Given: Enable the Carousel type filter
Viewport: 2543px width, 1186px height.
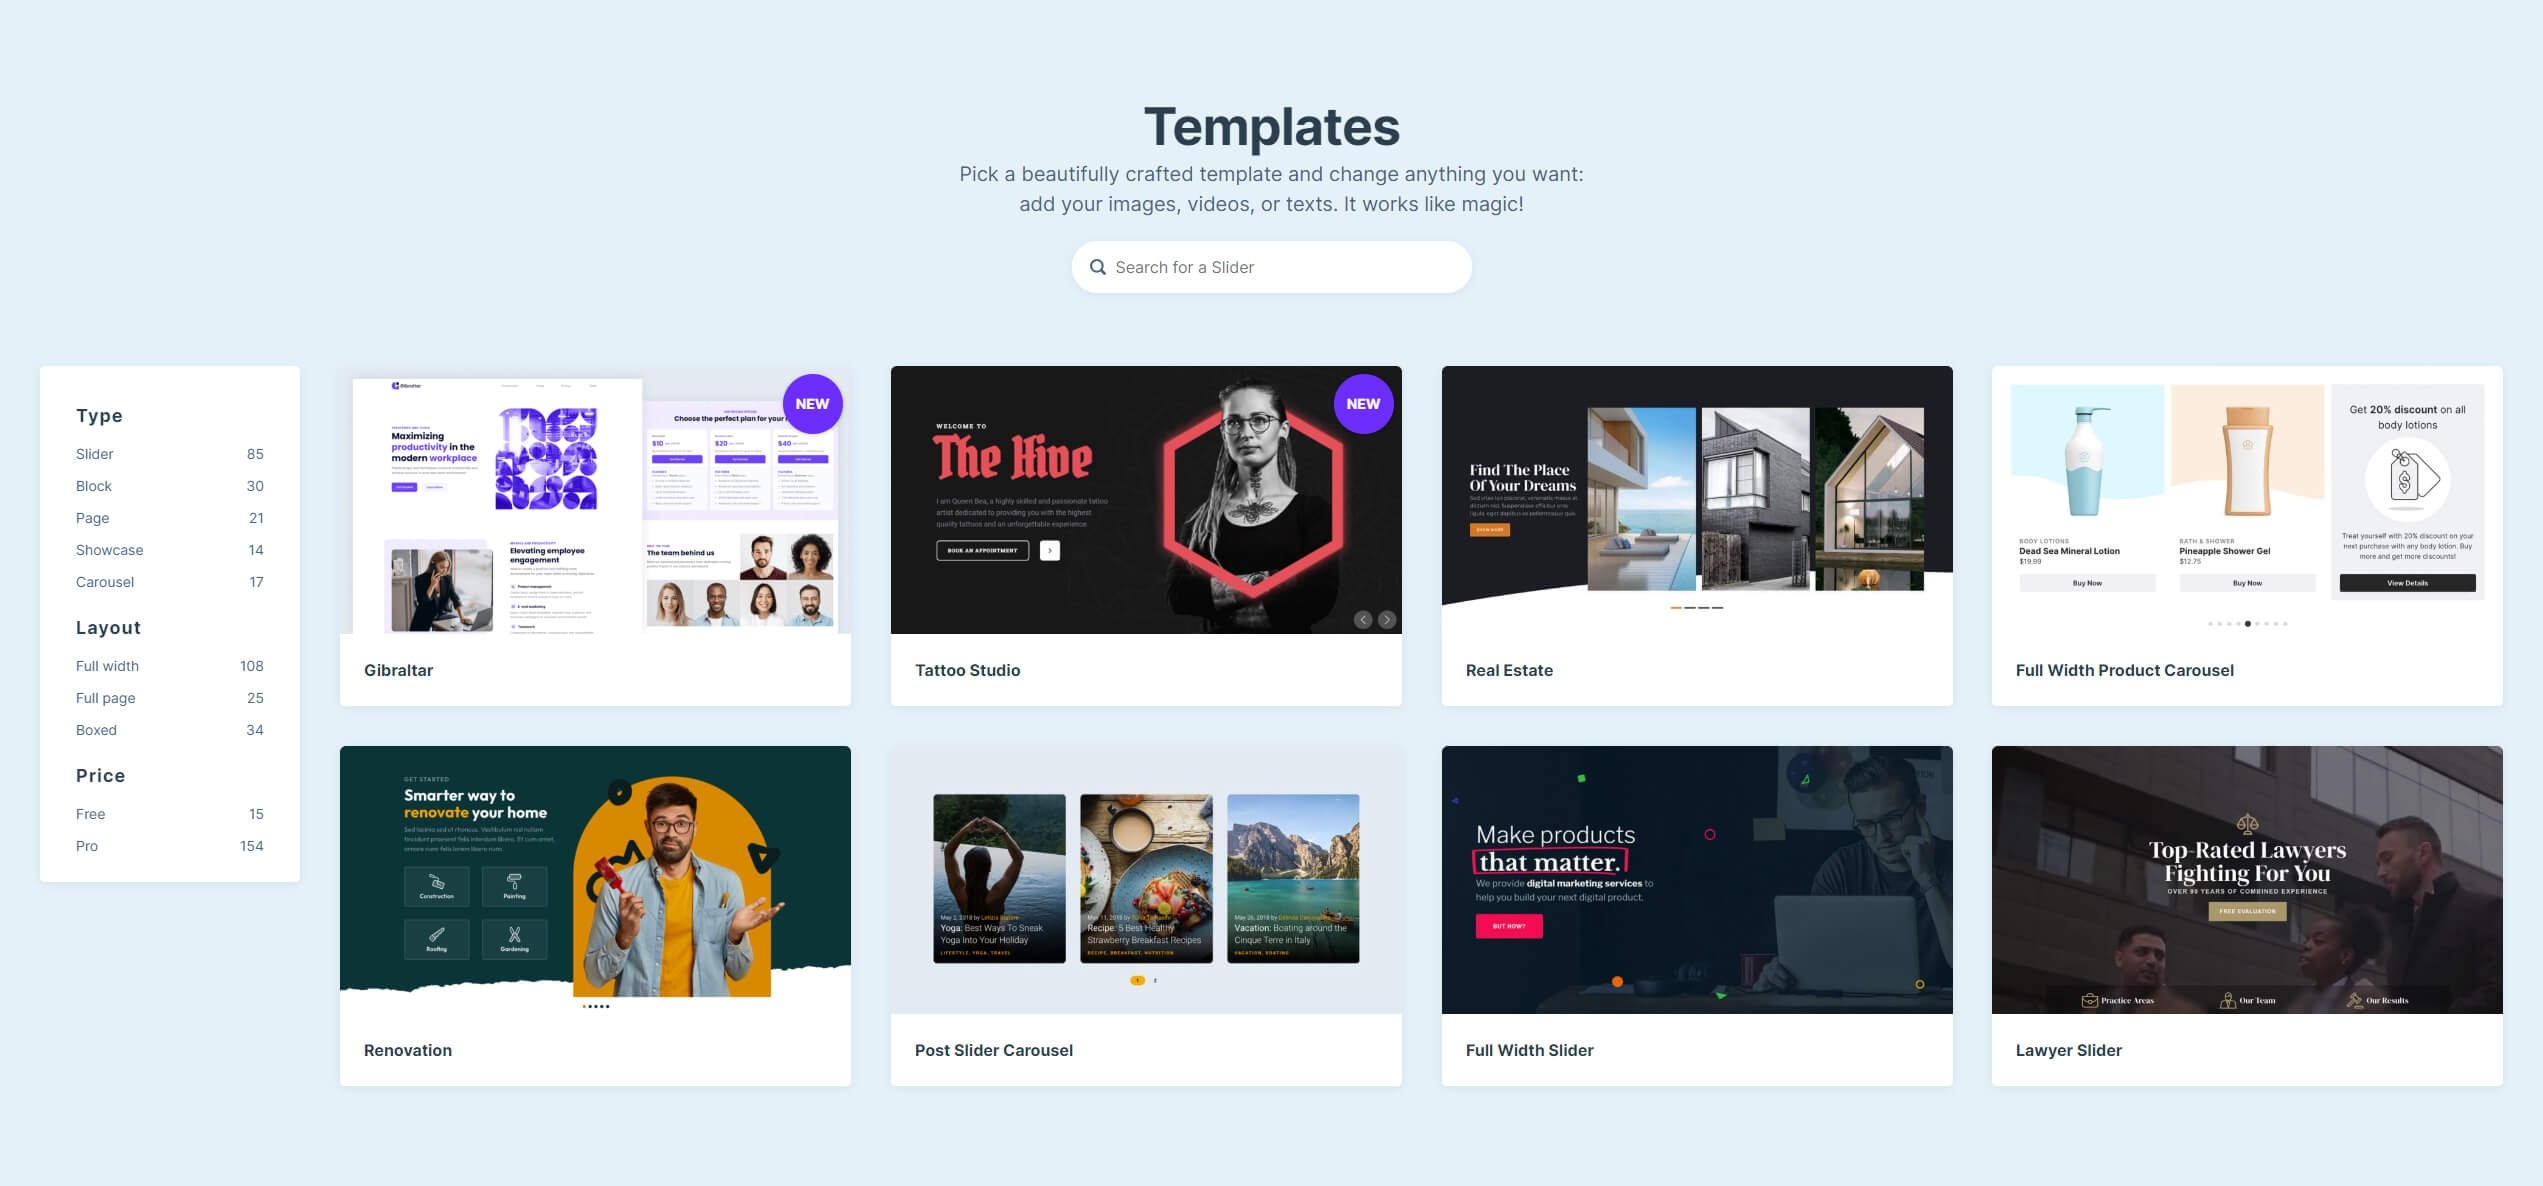Looking at the screenshot, I should (104, 581).
